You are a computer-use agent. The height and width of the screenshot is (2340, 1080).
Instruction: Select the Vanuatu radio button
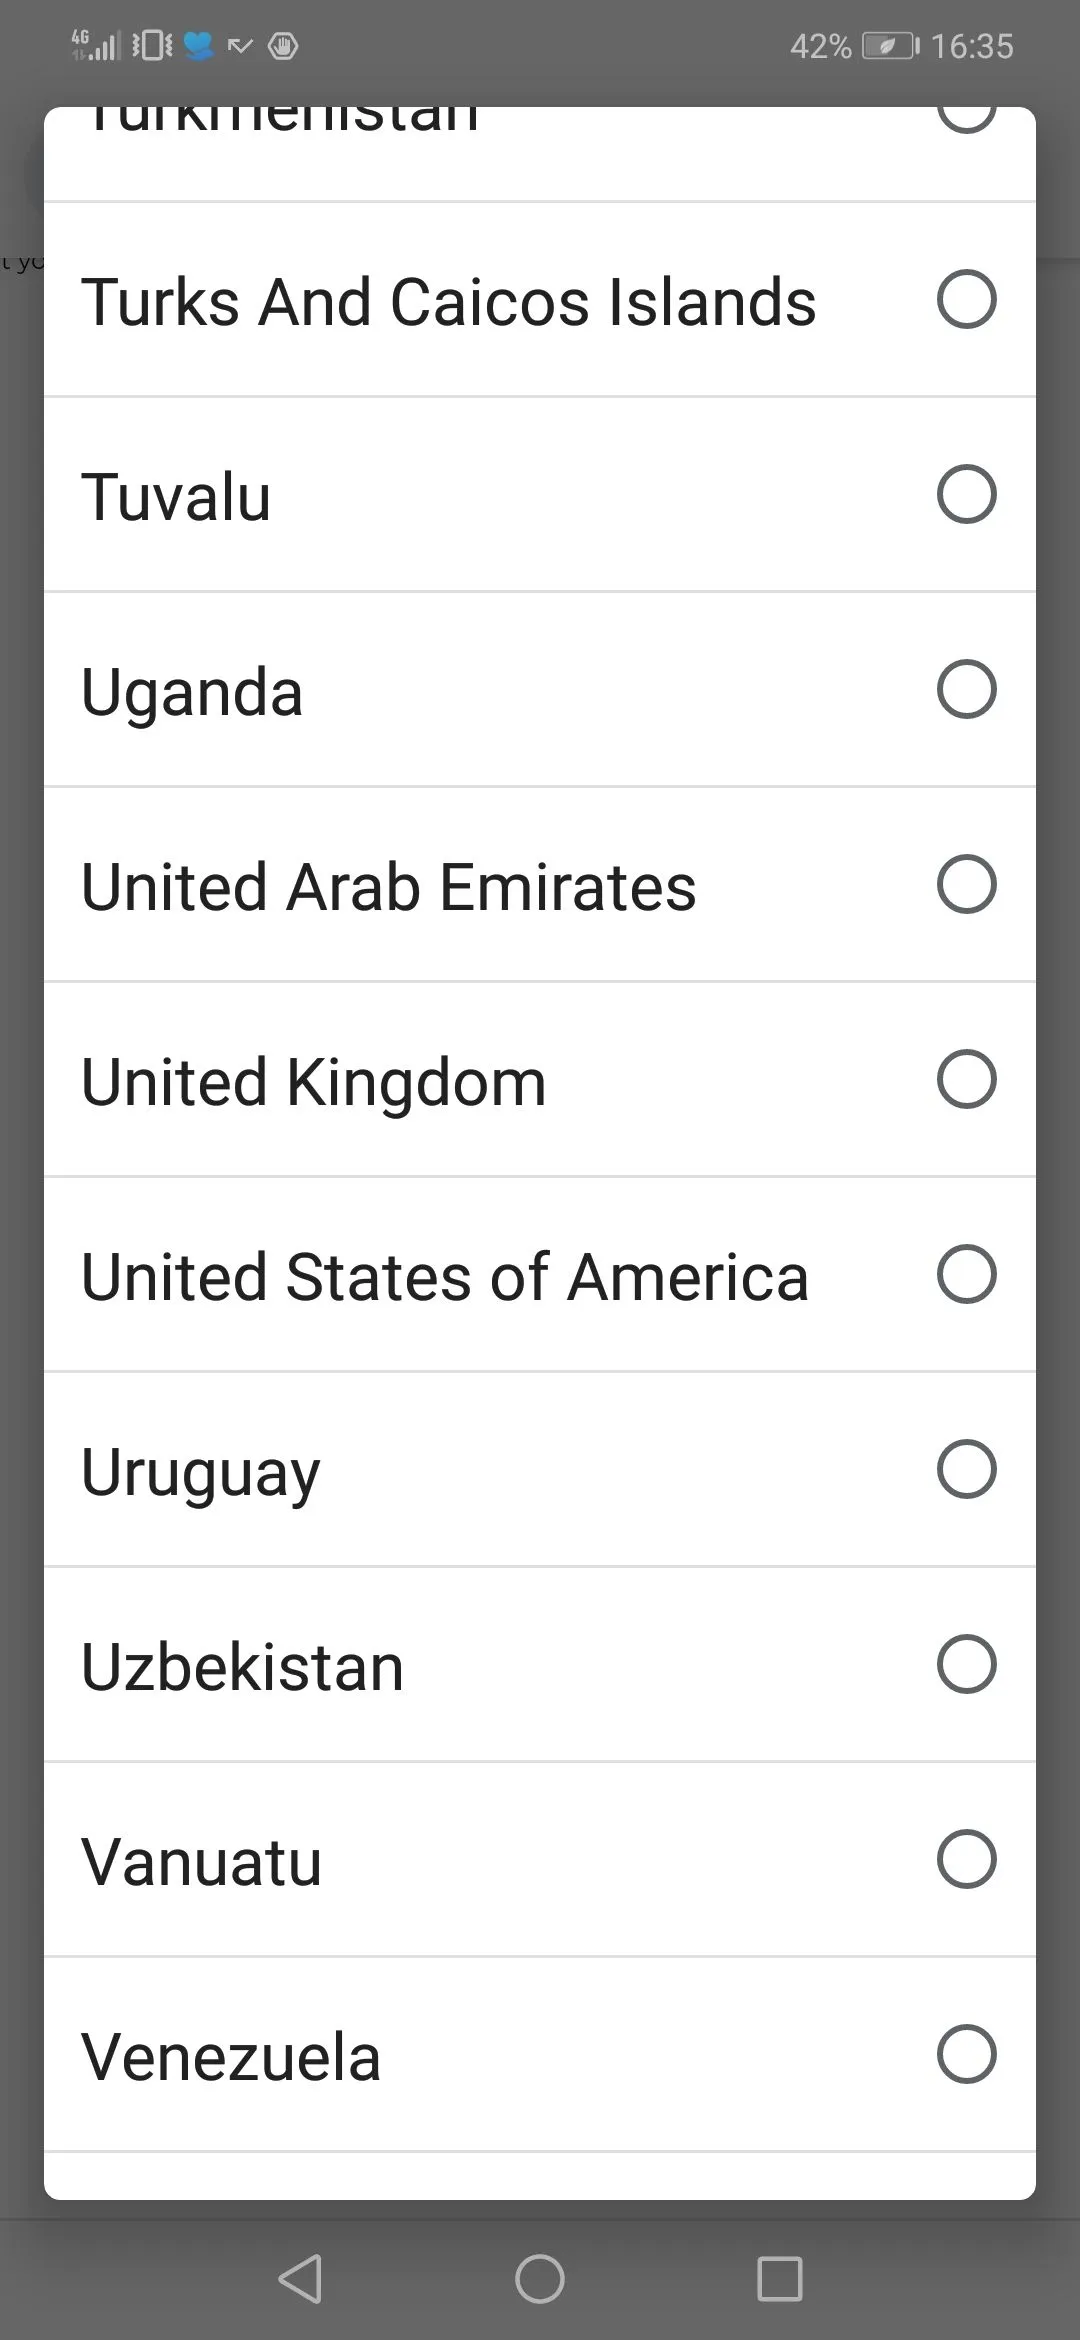[966, 1859]
